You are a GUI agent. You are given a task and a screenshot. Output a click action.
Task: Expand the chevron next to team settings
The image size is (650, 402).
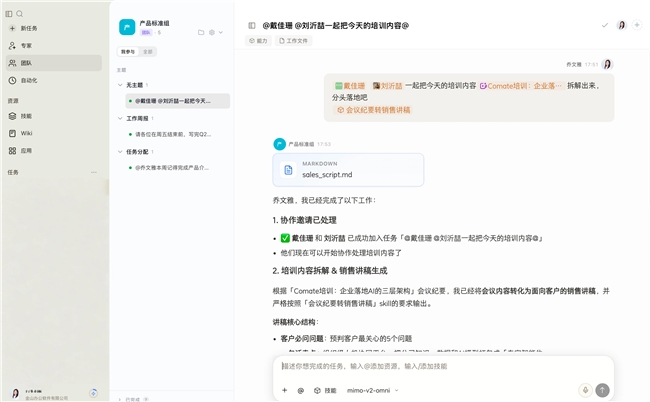point(221,32)
